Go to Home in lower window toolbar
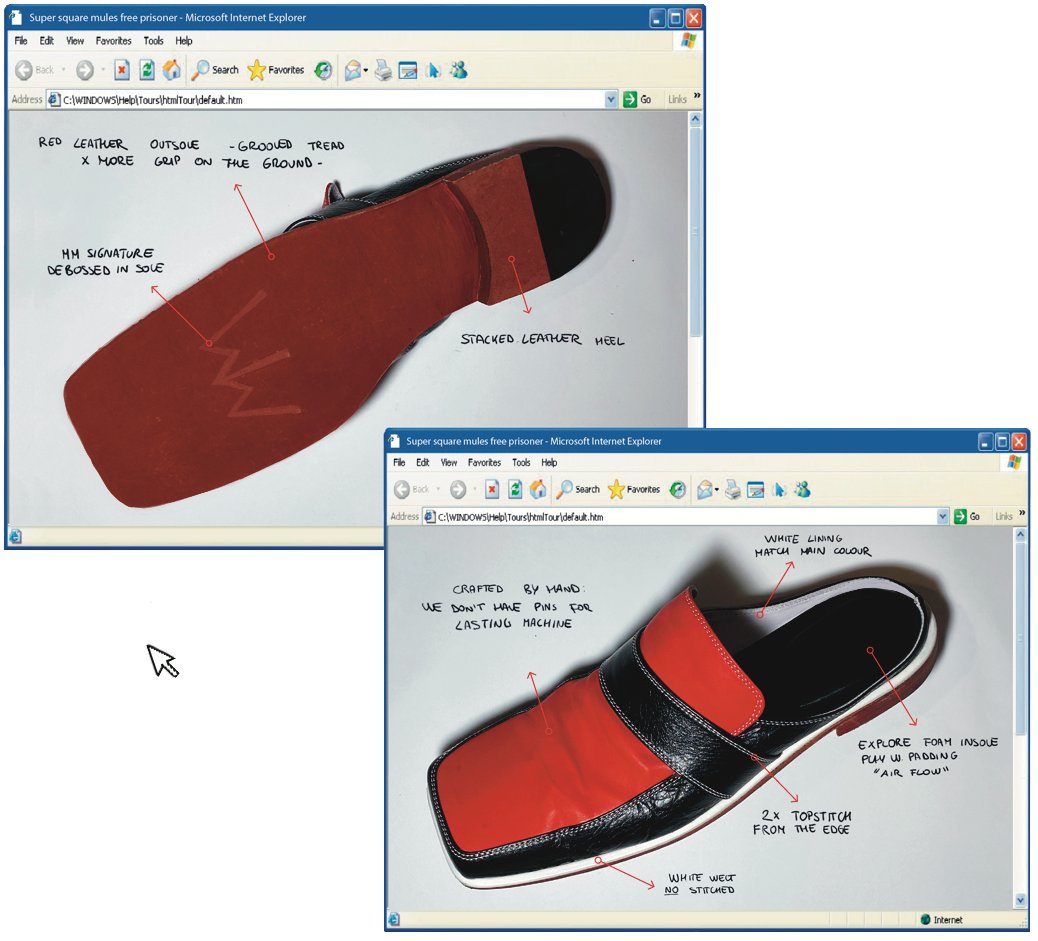 coord(538,489)
